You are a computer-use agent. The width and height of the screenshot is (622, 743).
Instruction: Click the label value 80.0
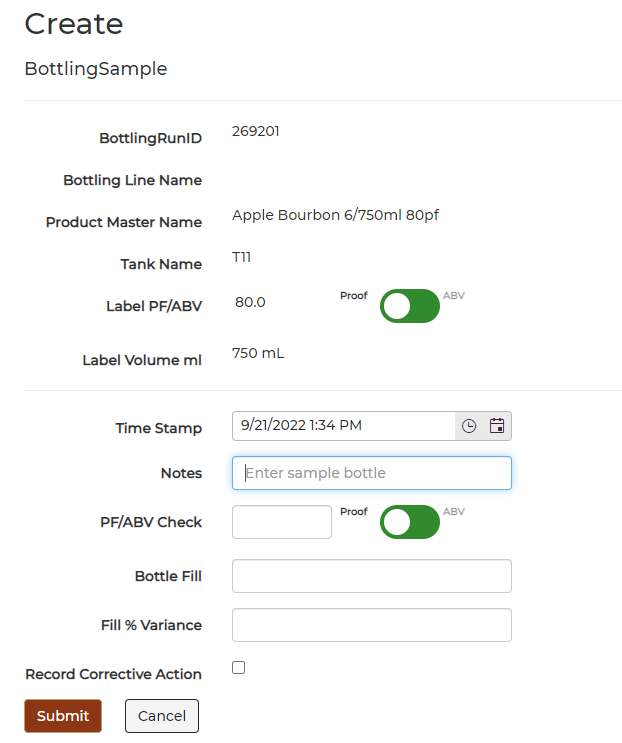[x=250, y=302]
